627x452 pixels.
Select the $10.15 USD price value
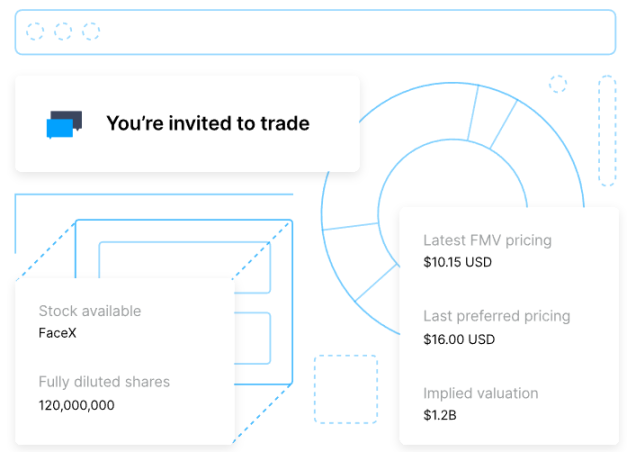click(x=458, y=263)
